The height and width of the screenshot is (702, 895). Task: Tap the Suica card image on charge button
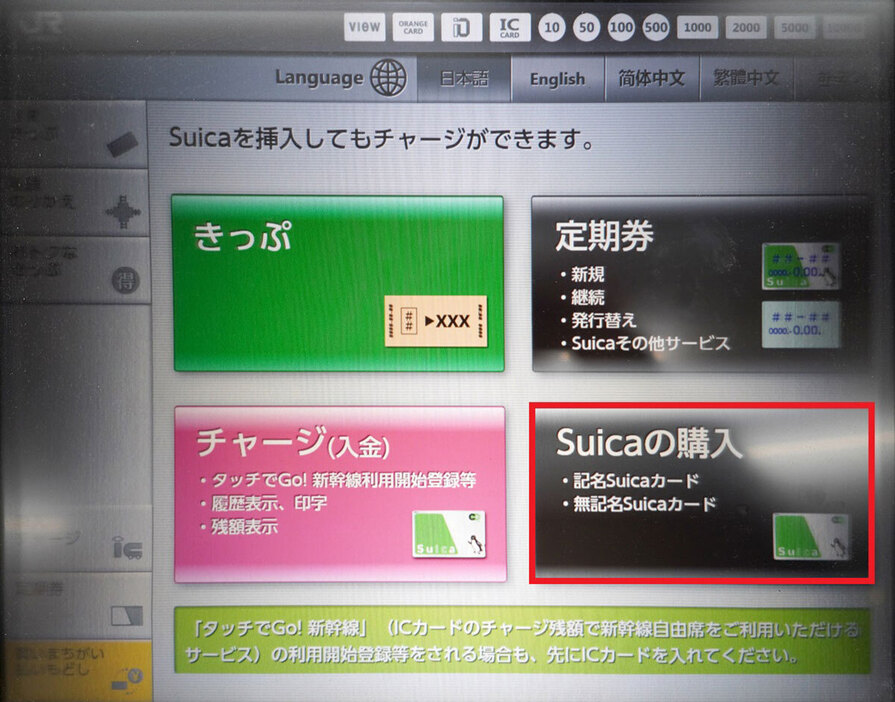(449, 534)
